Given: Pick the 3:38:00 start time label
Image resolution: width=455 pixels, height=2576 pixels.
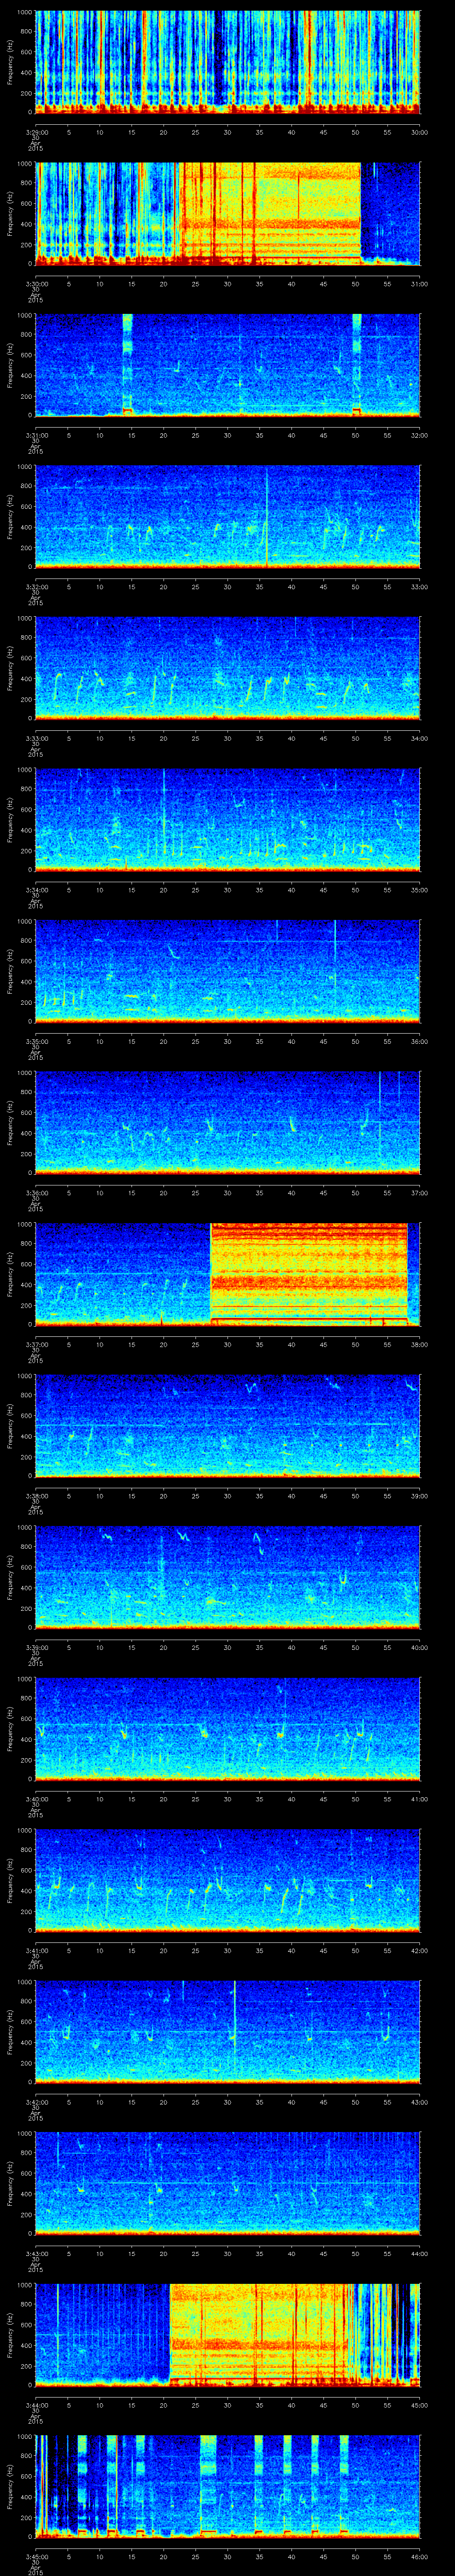Looking at the screenshot, I should pyautogui.click(x=36, y=1496).
